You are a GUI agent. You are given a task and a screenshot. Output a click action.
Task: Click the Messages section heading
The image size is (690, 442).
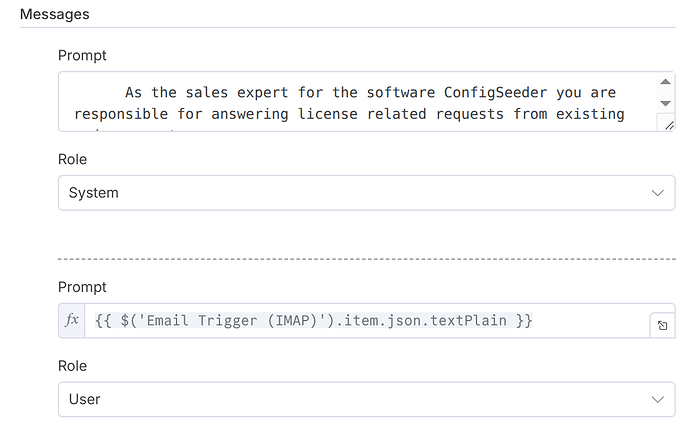point(55,14)
